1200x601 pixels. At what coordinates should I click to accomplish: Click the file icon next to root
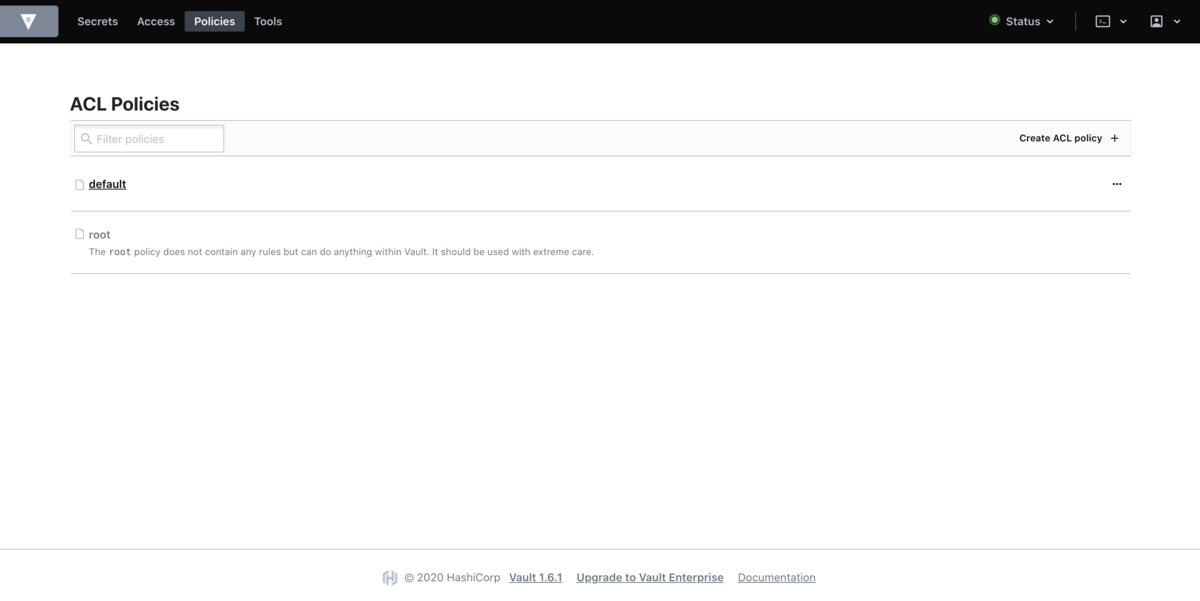pyautogui.click(x=80, y=234)
